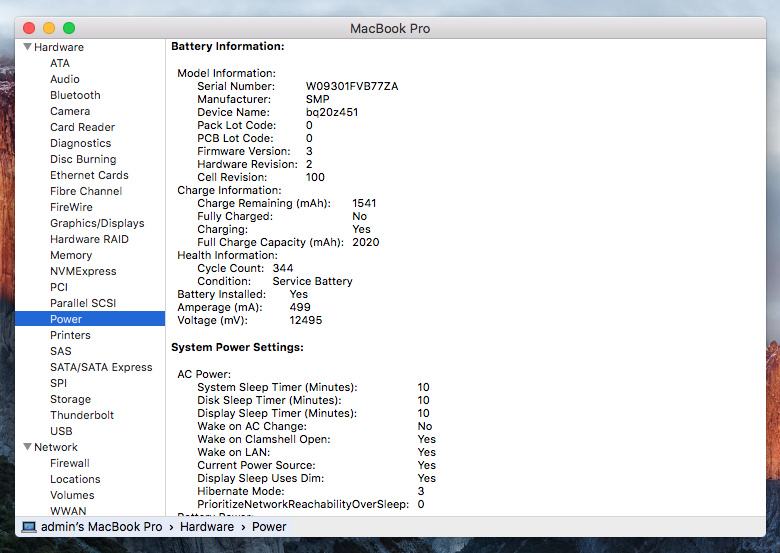The image size is (780, 553).
Task: Select Ethernet Cards entry
Action: click(x=89, y=175)
